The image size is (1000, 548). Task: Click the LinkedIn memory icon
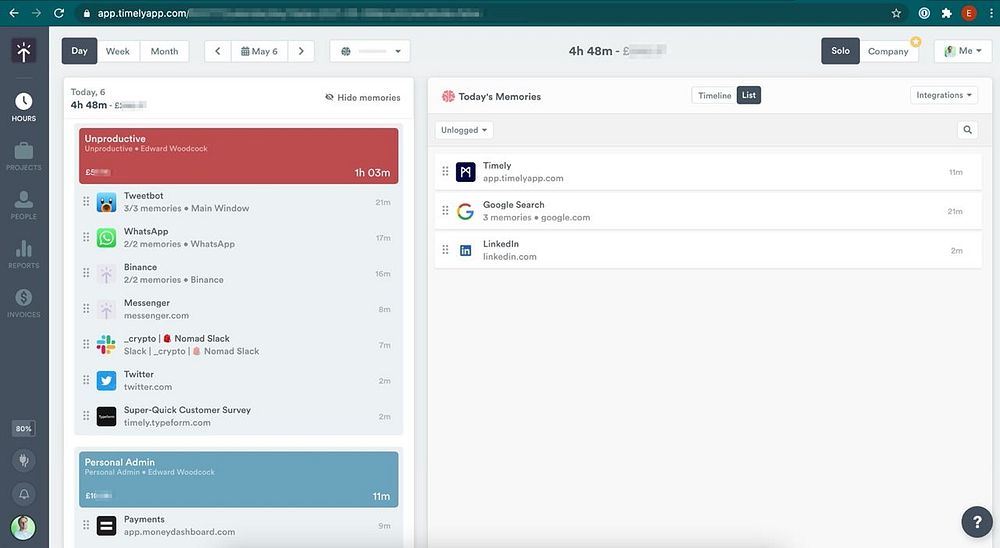(x=466, y=251)
